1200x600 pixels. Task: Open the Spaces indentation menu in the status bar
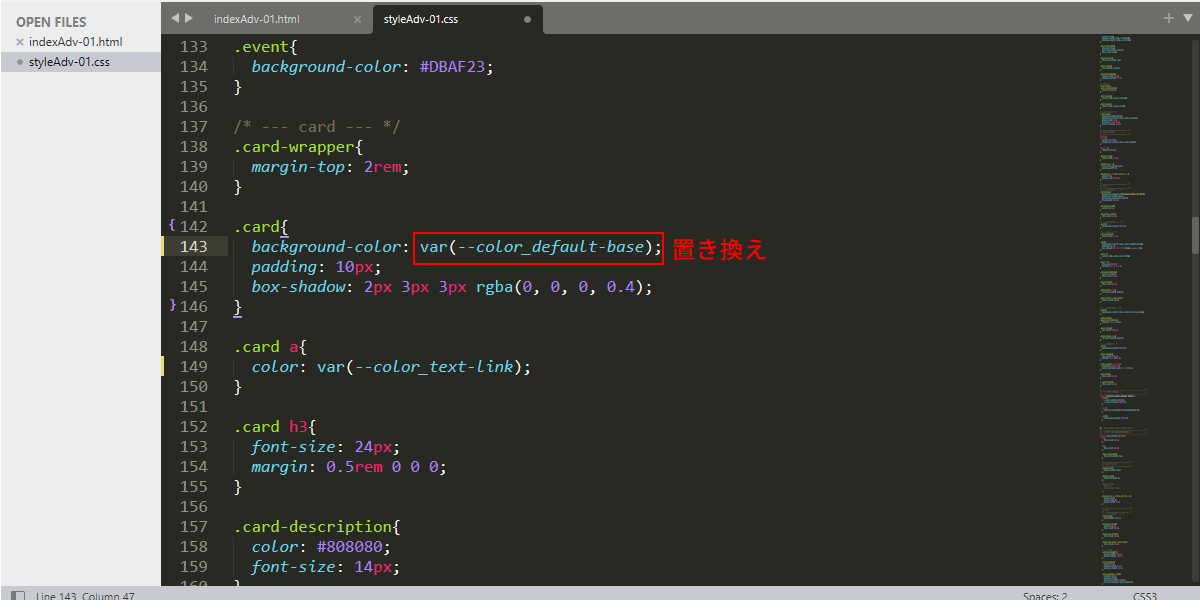point(1045,596)
